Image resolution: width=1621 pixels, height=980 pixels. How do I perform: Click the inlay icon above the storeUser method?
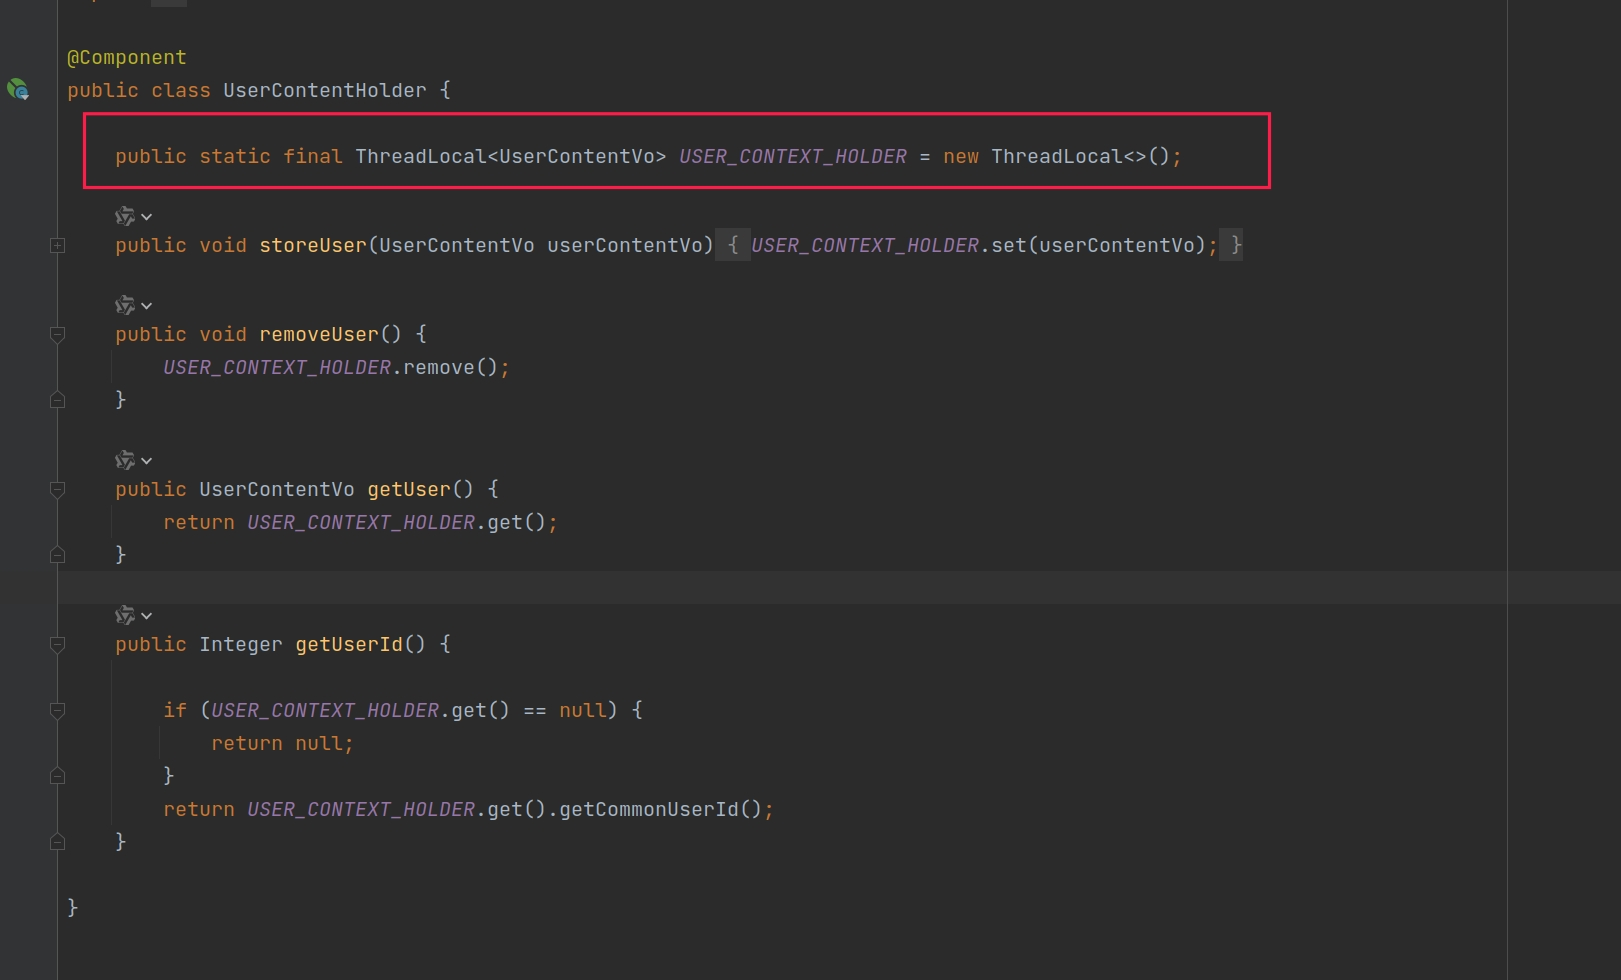click(x=125, y=216)
